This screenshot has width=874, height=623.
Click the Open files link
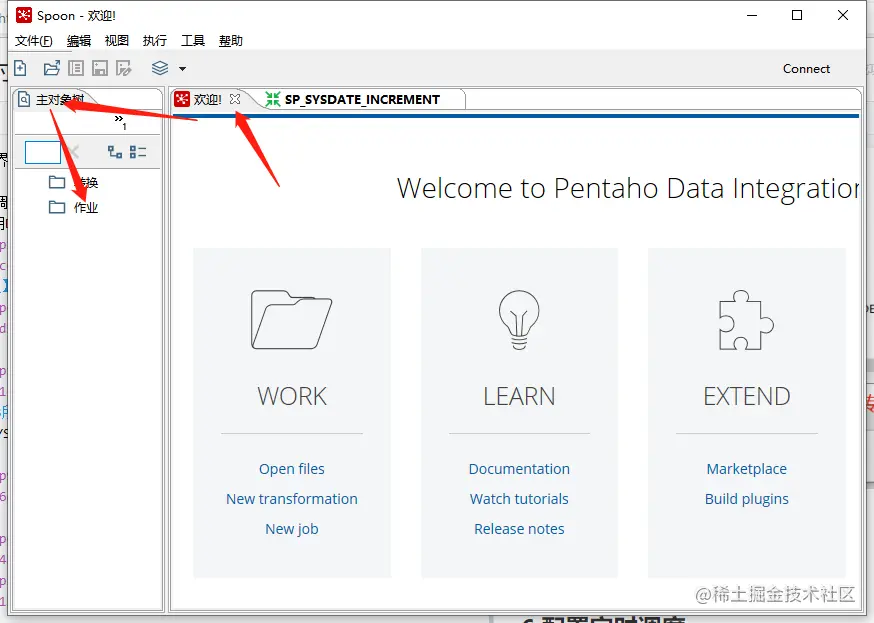[292, 469]
